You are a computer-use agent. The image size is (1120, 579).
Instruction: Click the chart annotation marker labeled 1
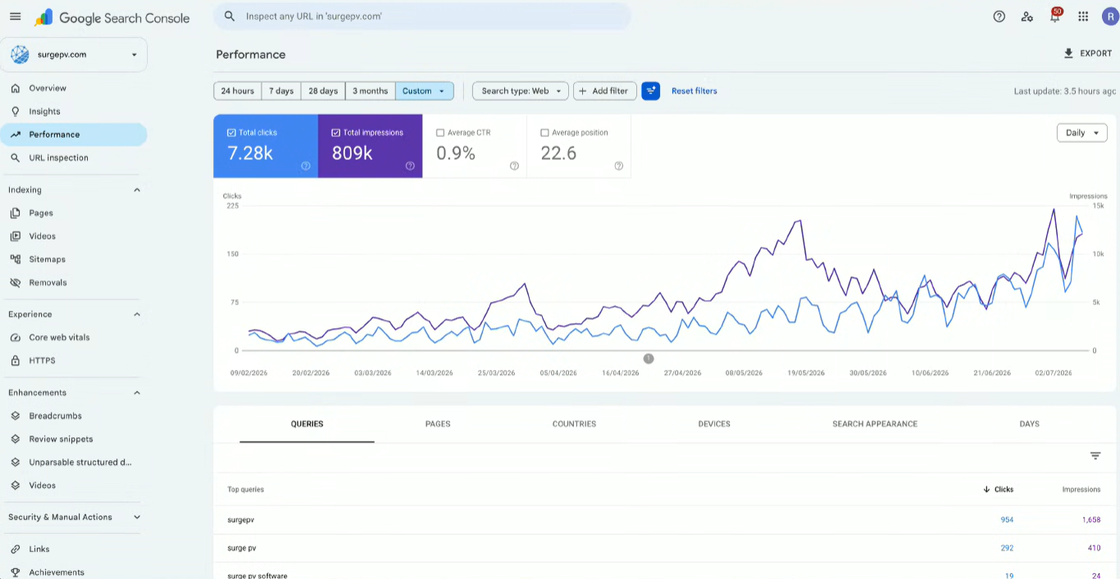[649, 358]
